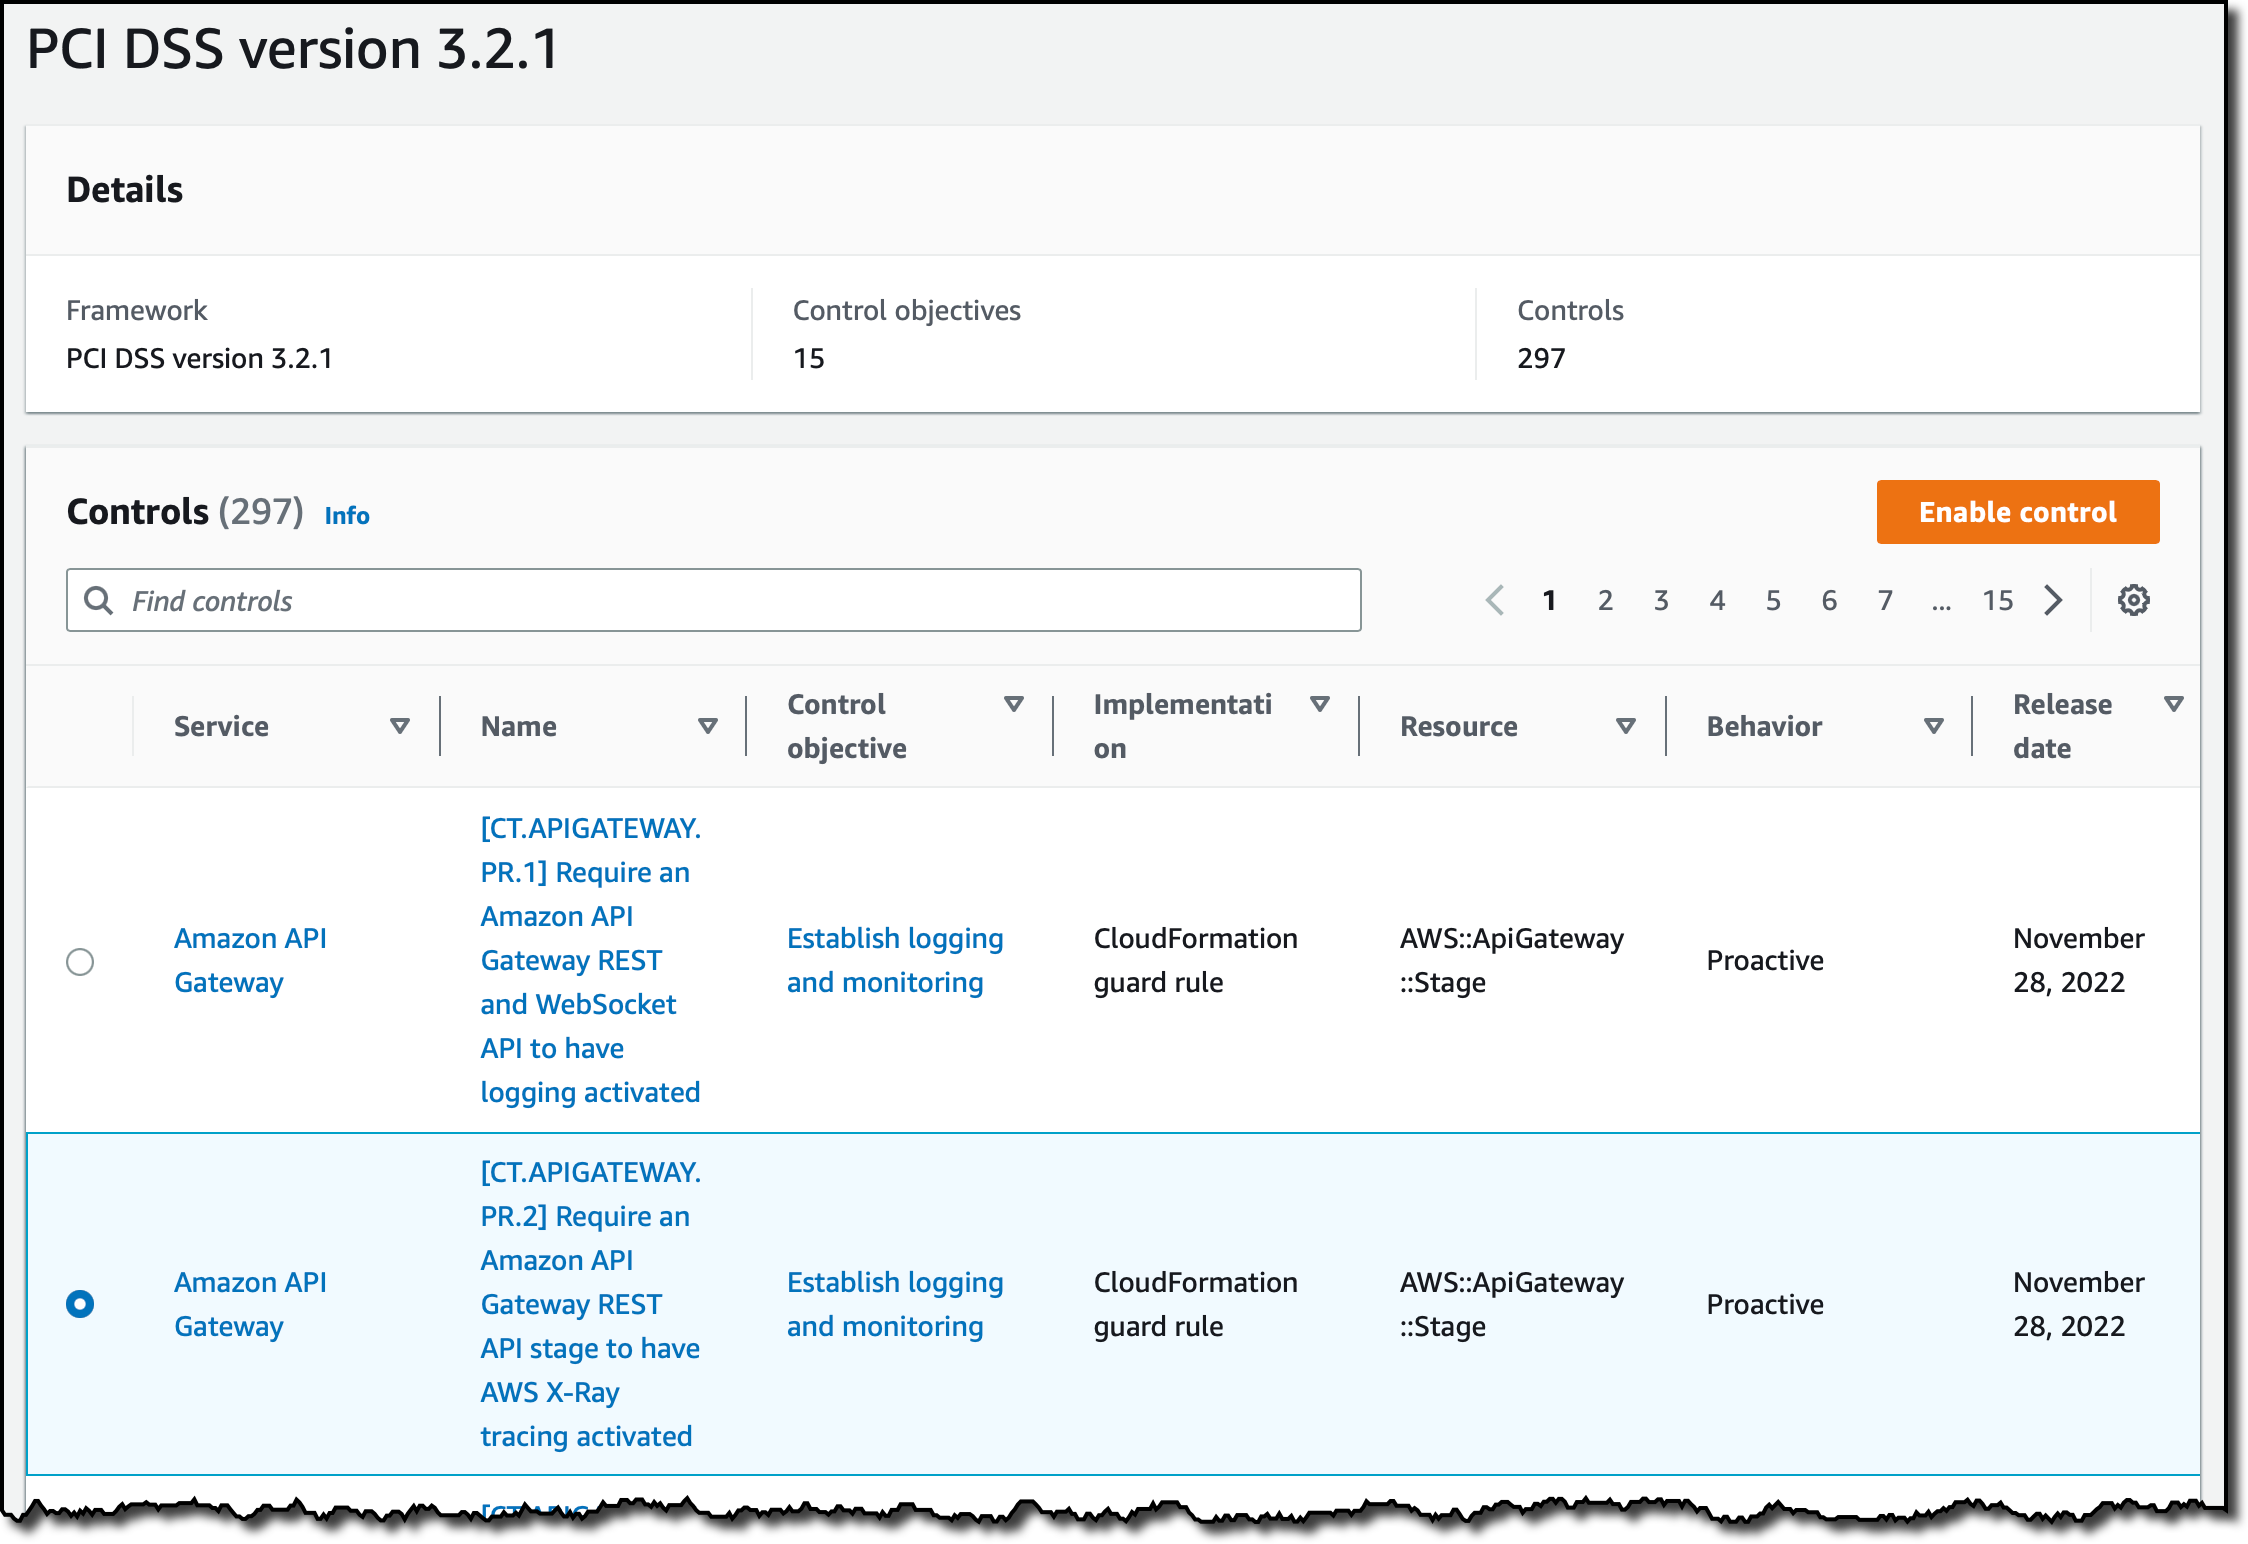Sort by Service column arrow
Screen dimensions: 2248x1544
pos(400,726)
